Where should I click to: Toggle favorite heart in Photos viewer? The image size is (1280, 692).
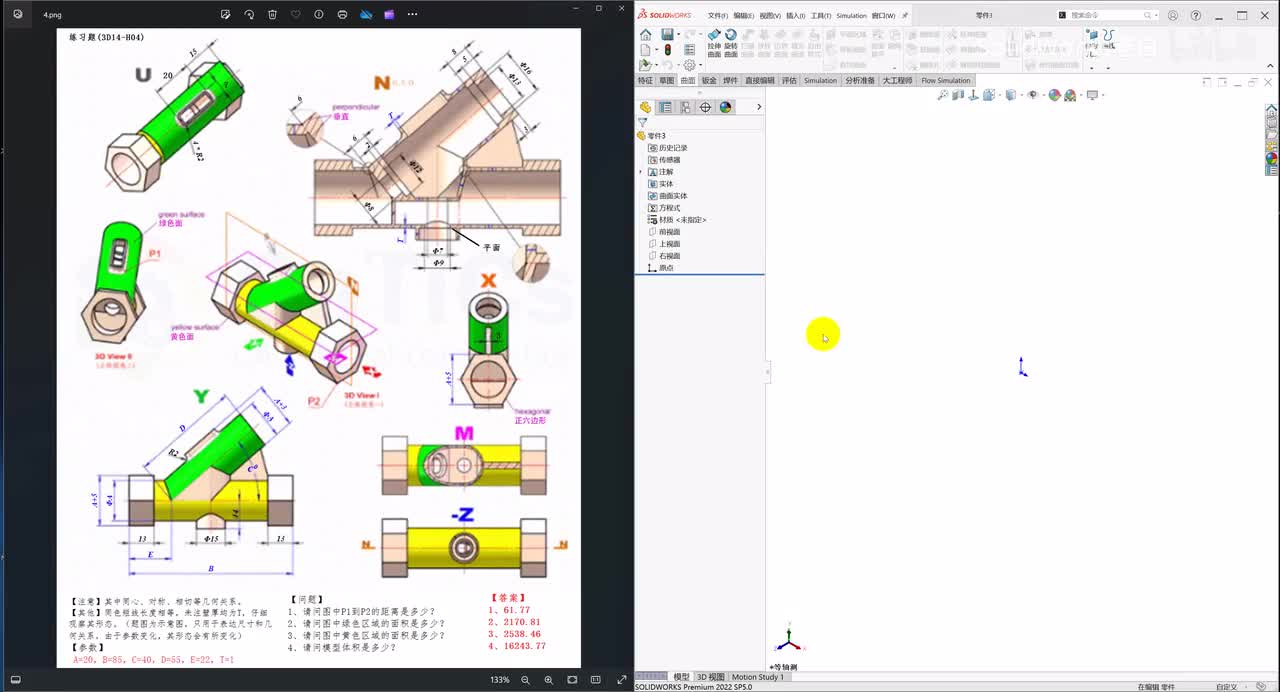(x=295, y=14)
